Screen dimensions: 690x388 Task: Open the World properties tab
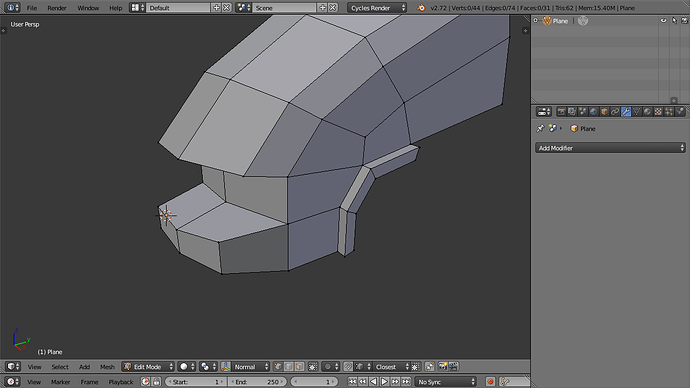[593, 112]
